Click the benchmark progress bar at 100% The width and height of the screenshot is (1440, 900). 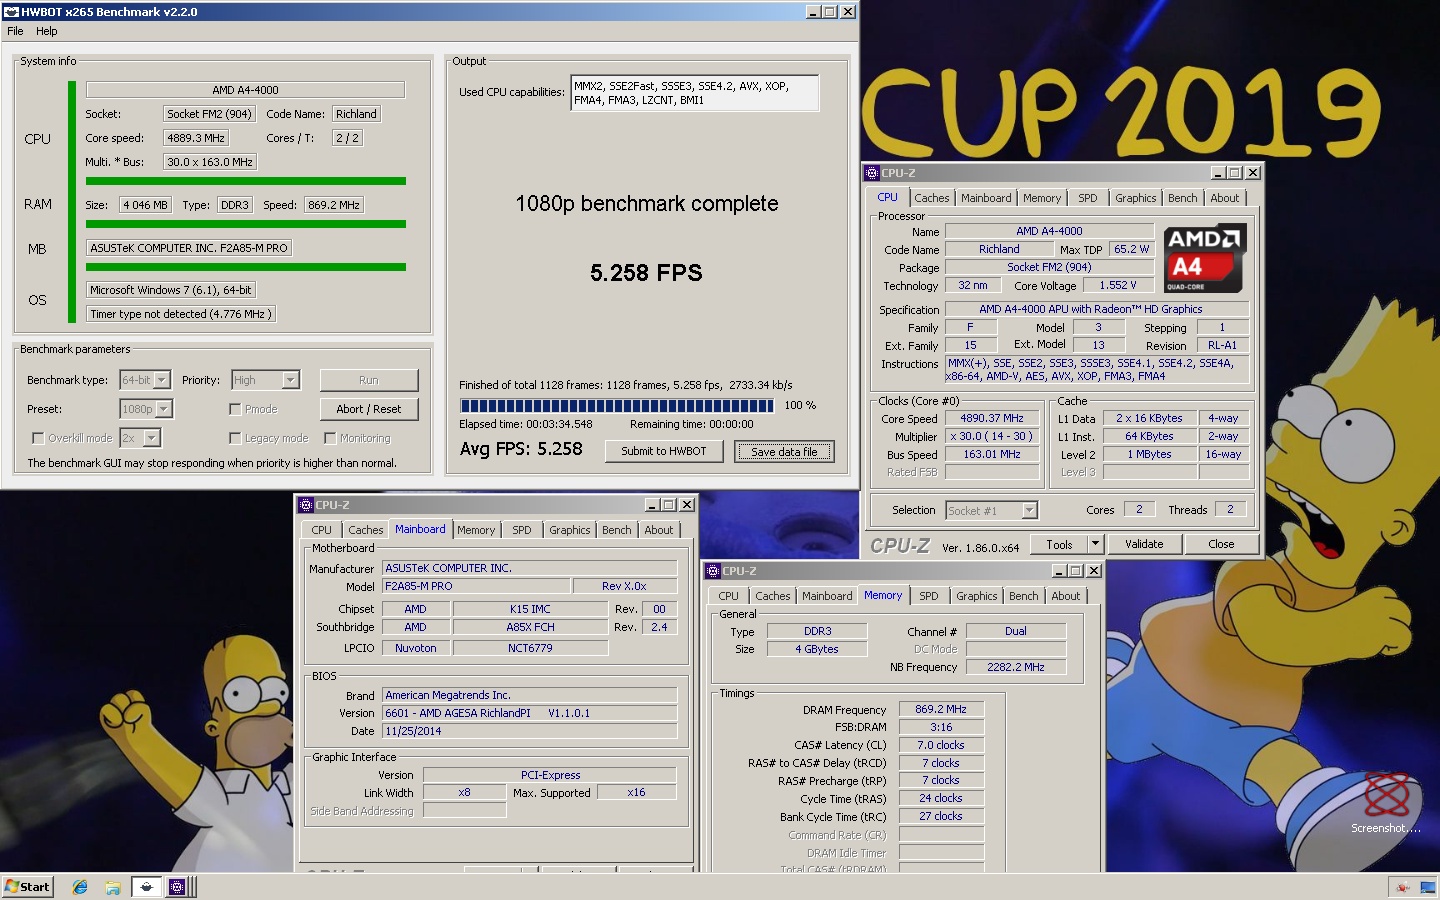[x=616, y=405]
